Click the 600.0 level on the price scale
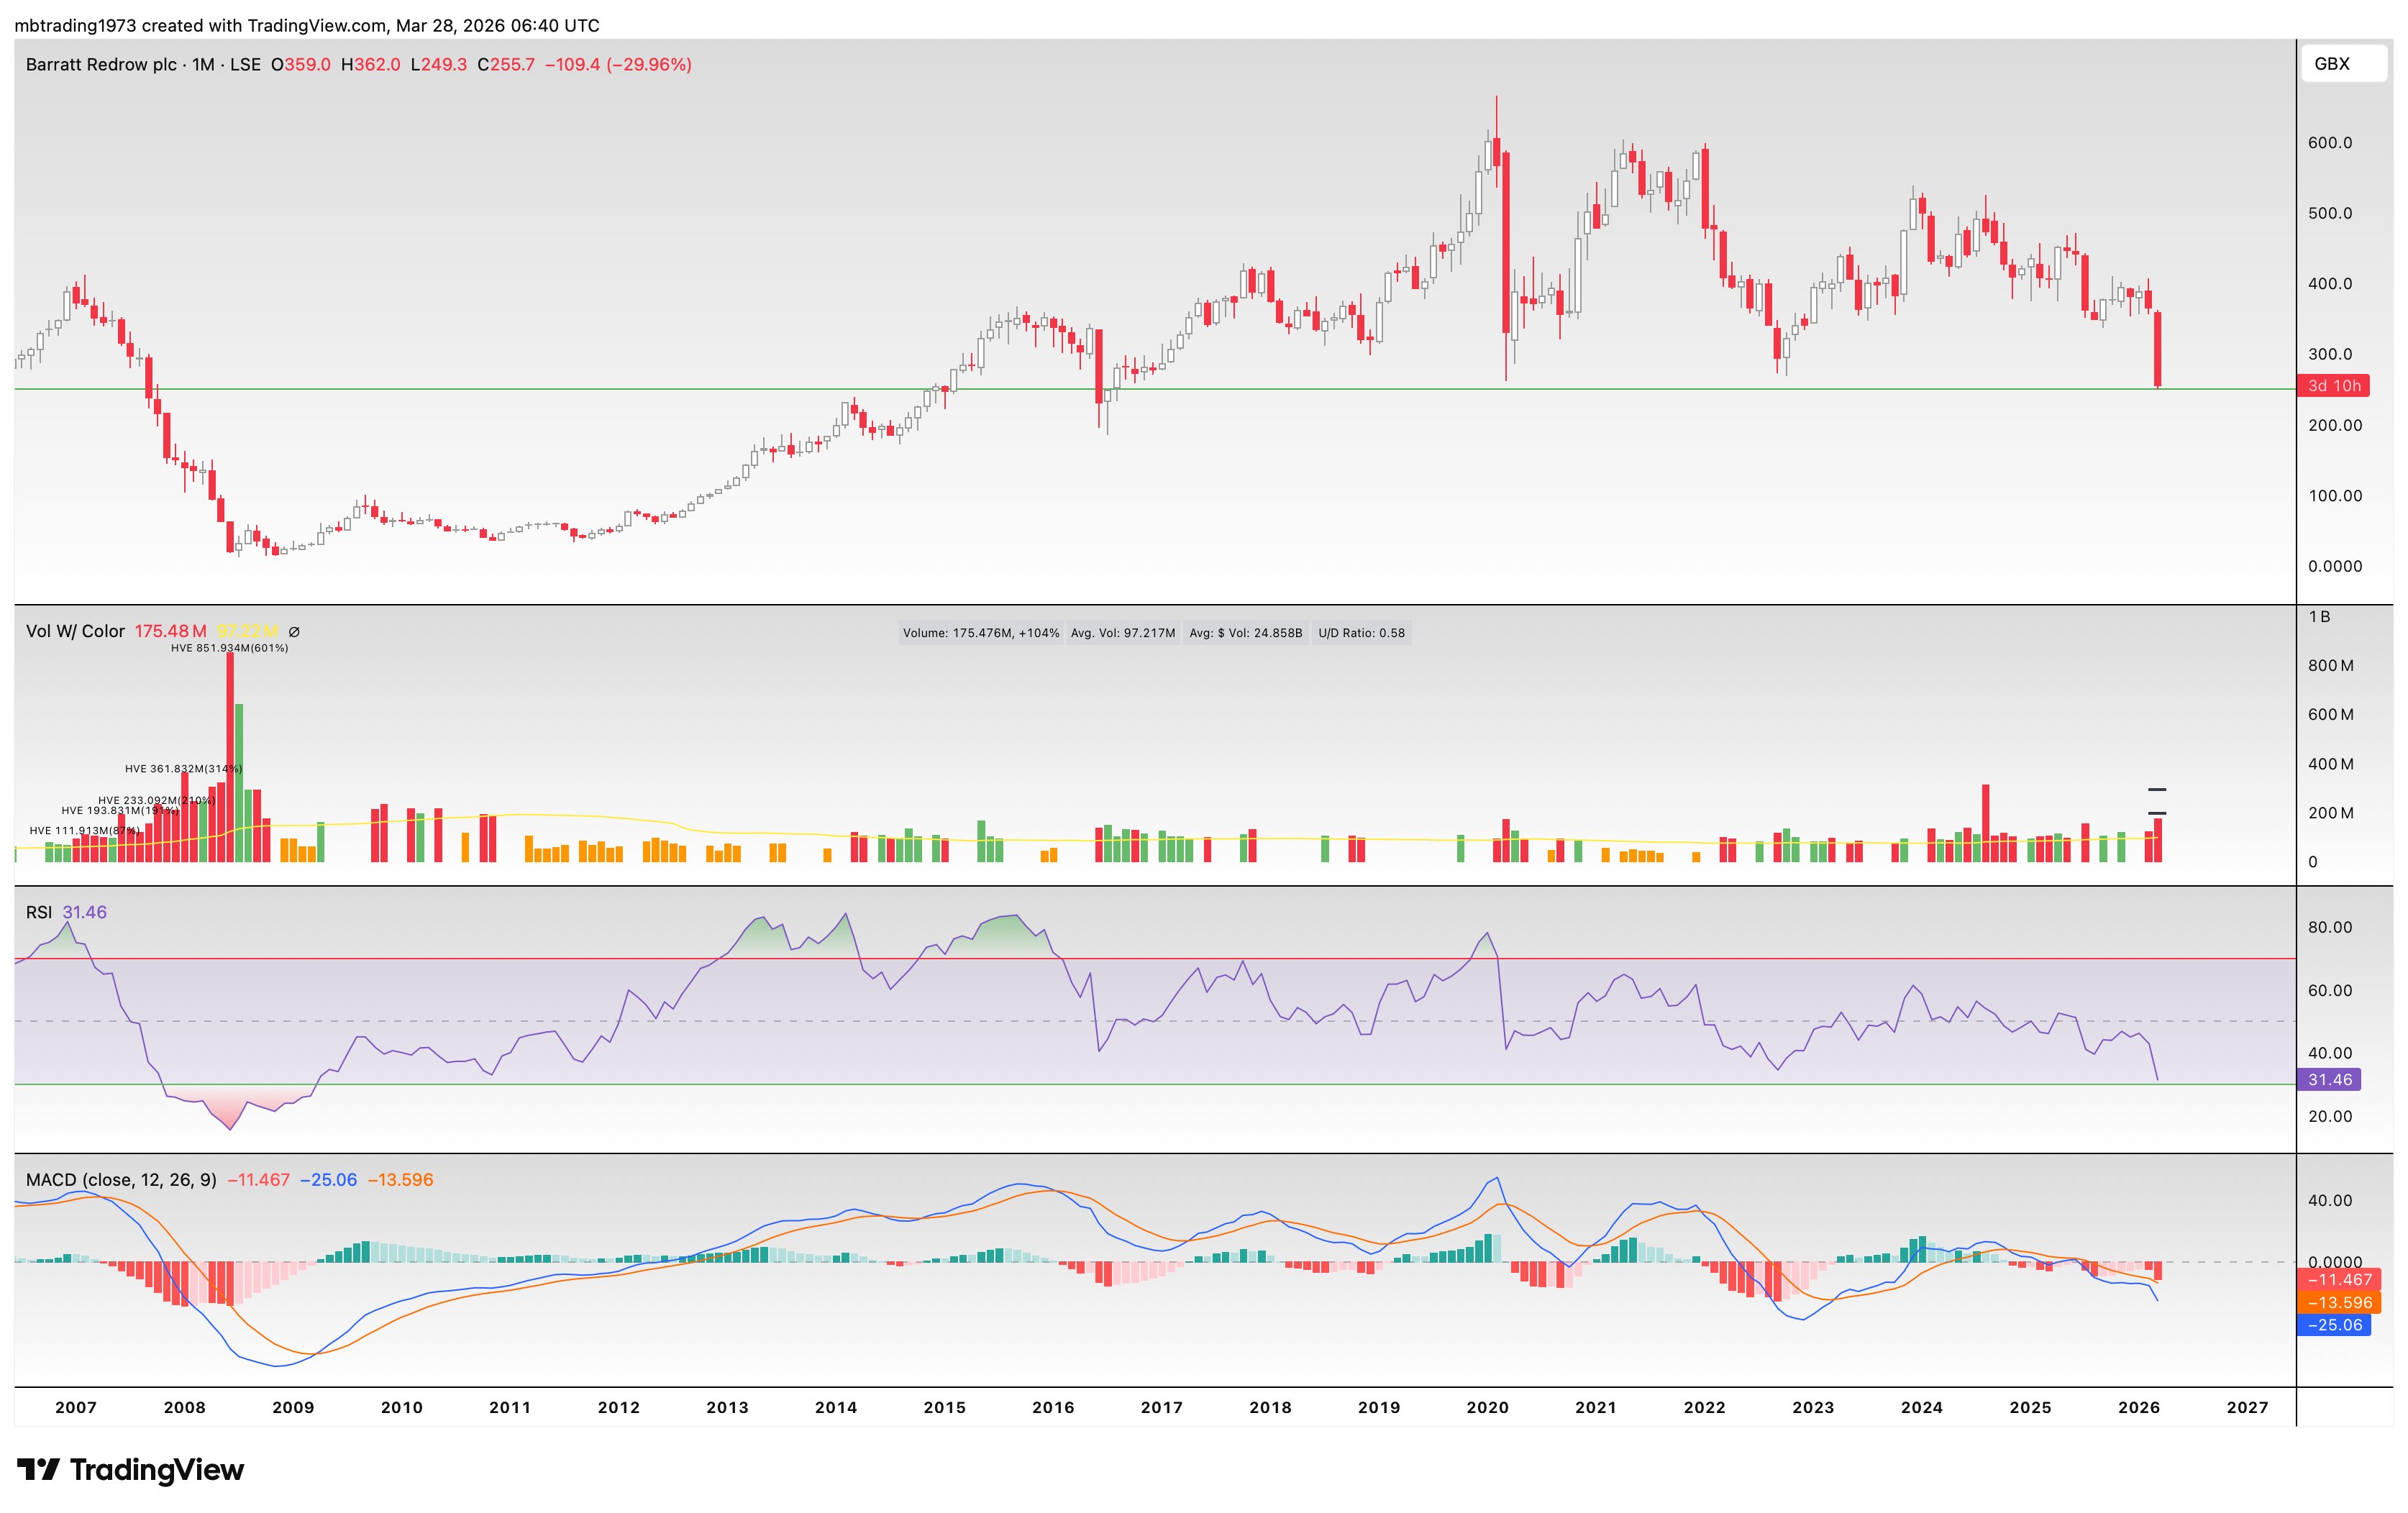2408x1513 pixels. point(2330,143)
